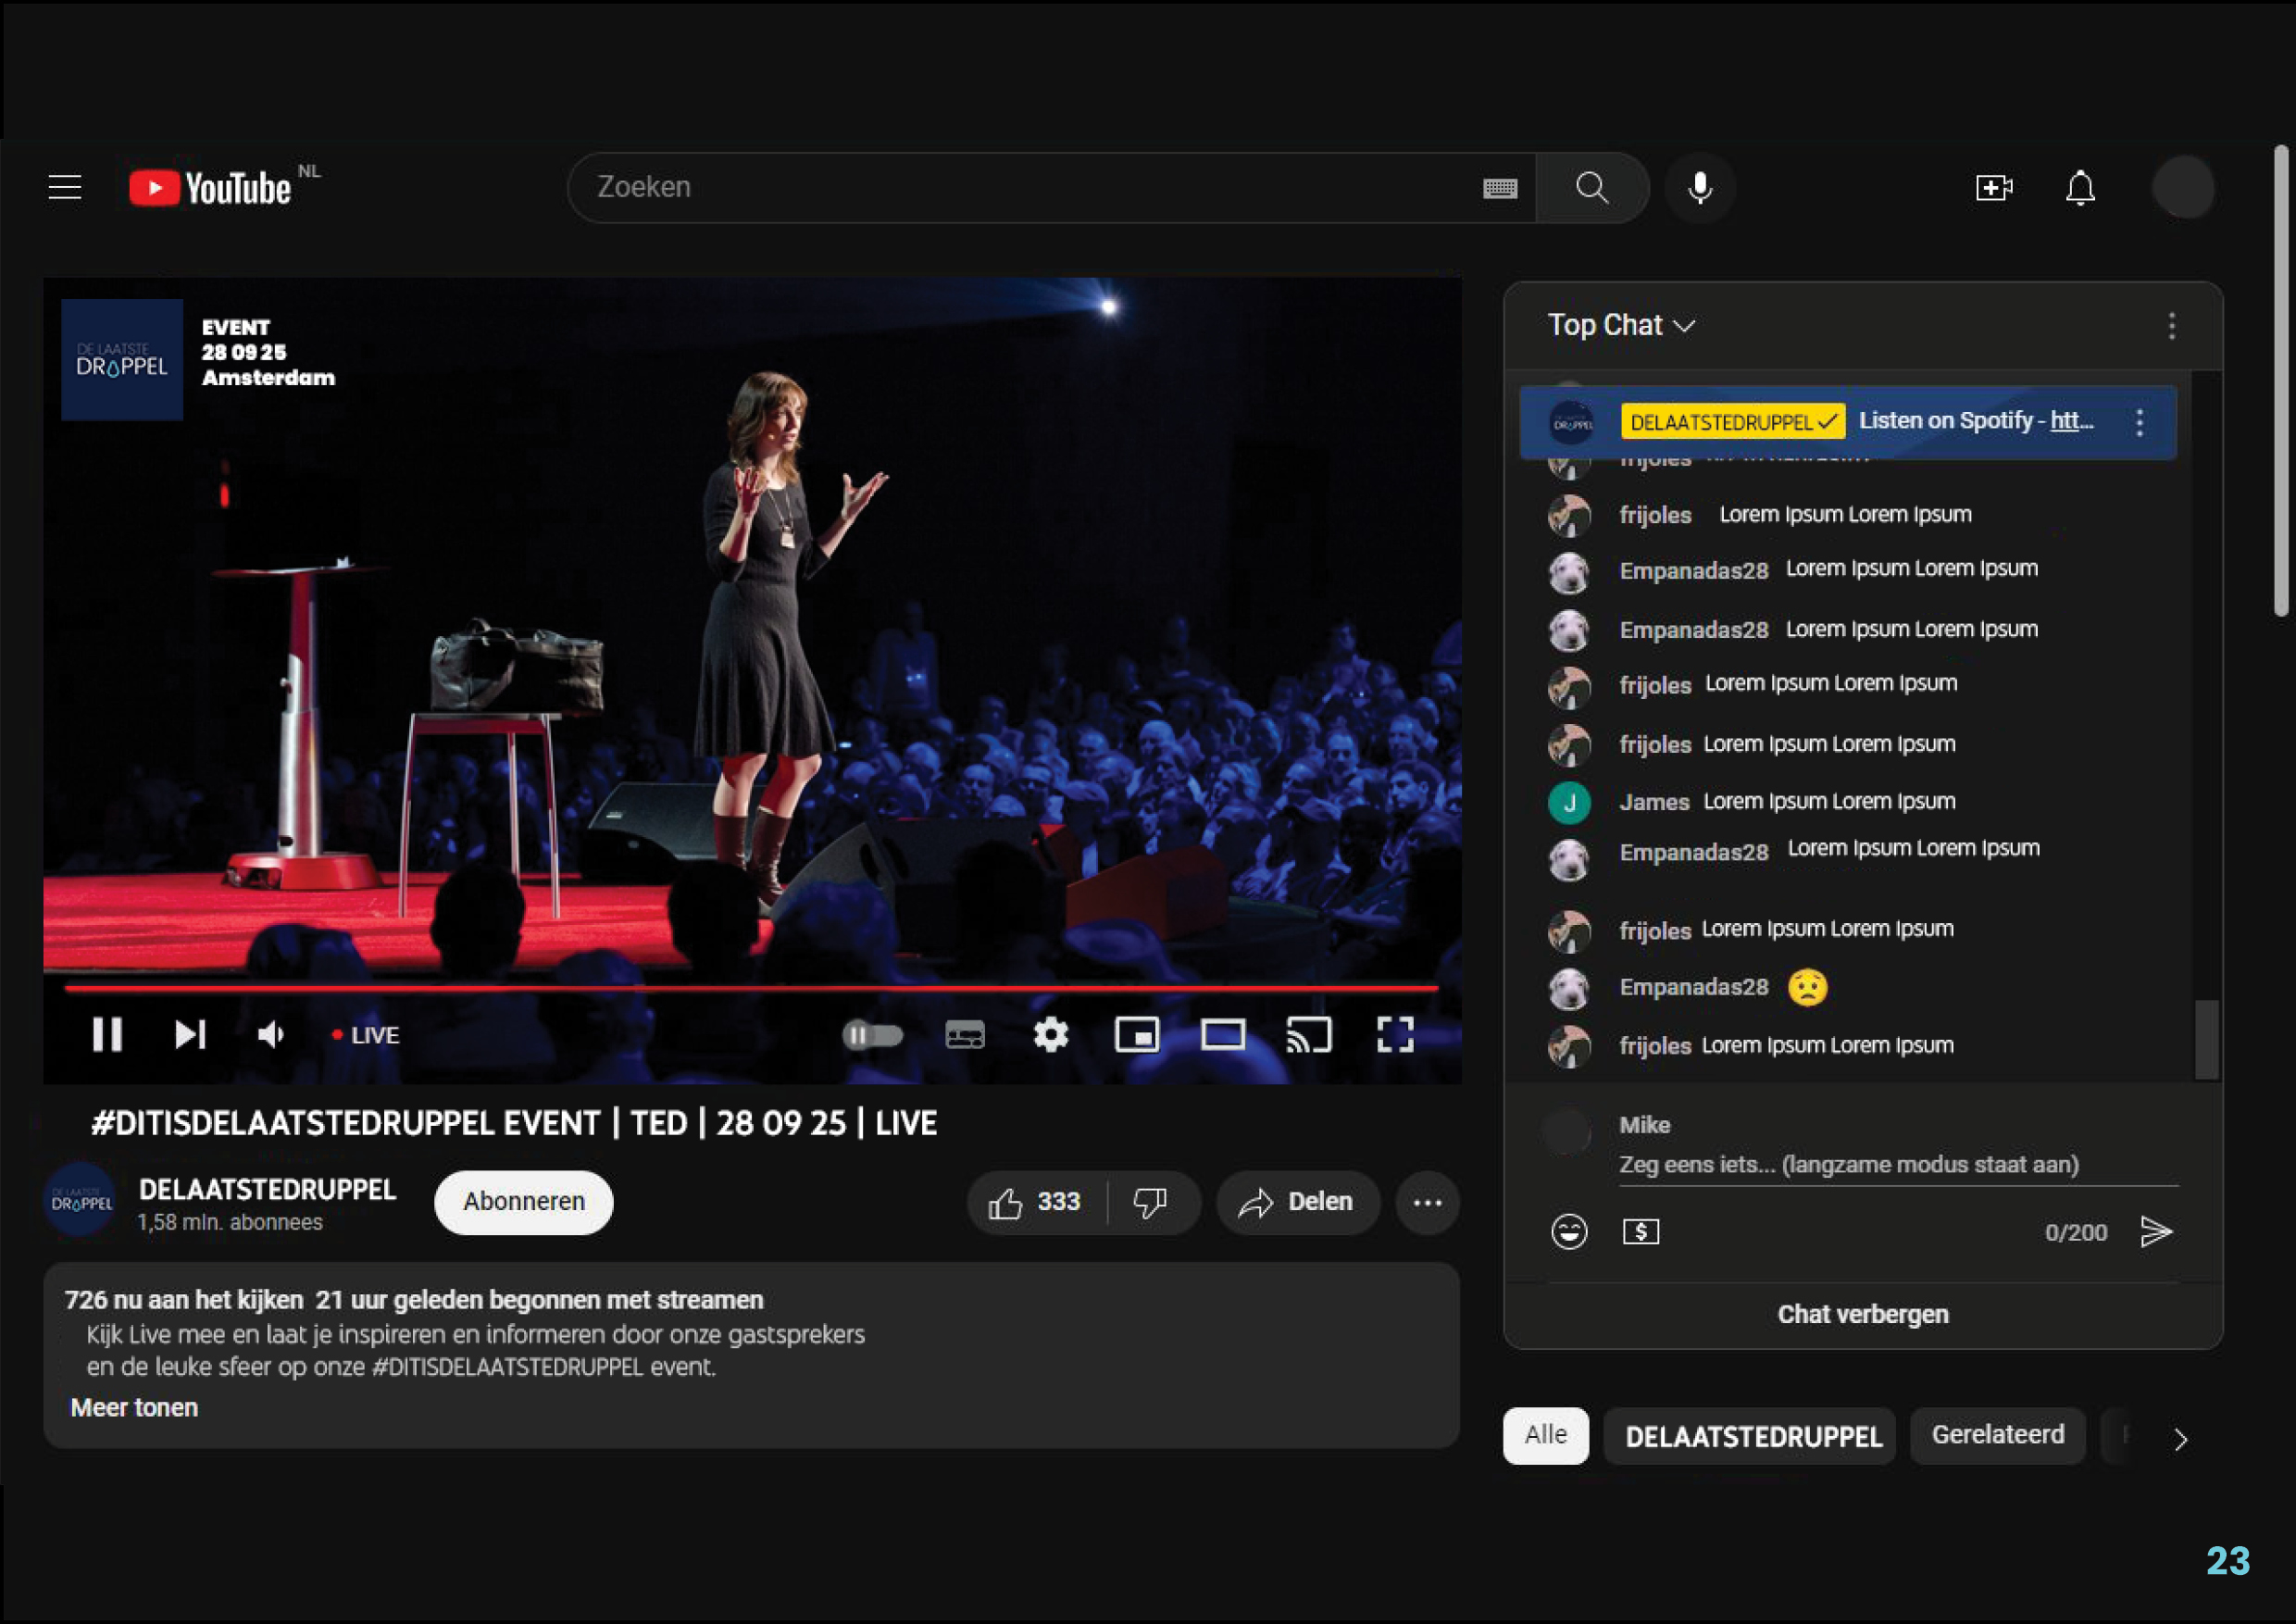Image resolution: width=2296 pixels, height=1624 pixels.
Task: Open the on-screen keyboard in search box
Action: 1499,188
